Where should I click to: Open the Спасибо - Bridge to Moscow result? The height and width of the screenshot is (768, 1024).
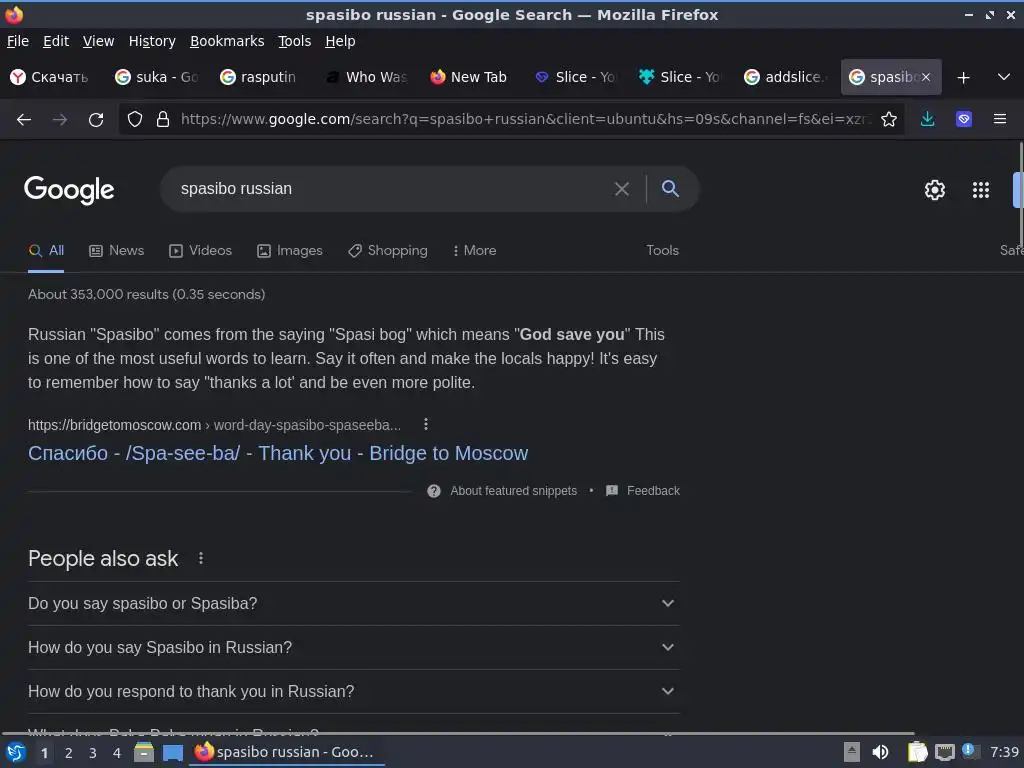coord(278,453)
